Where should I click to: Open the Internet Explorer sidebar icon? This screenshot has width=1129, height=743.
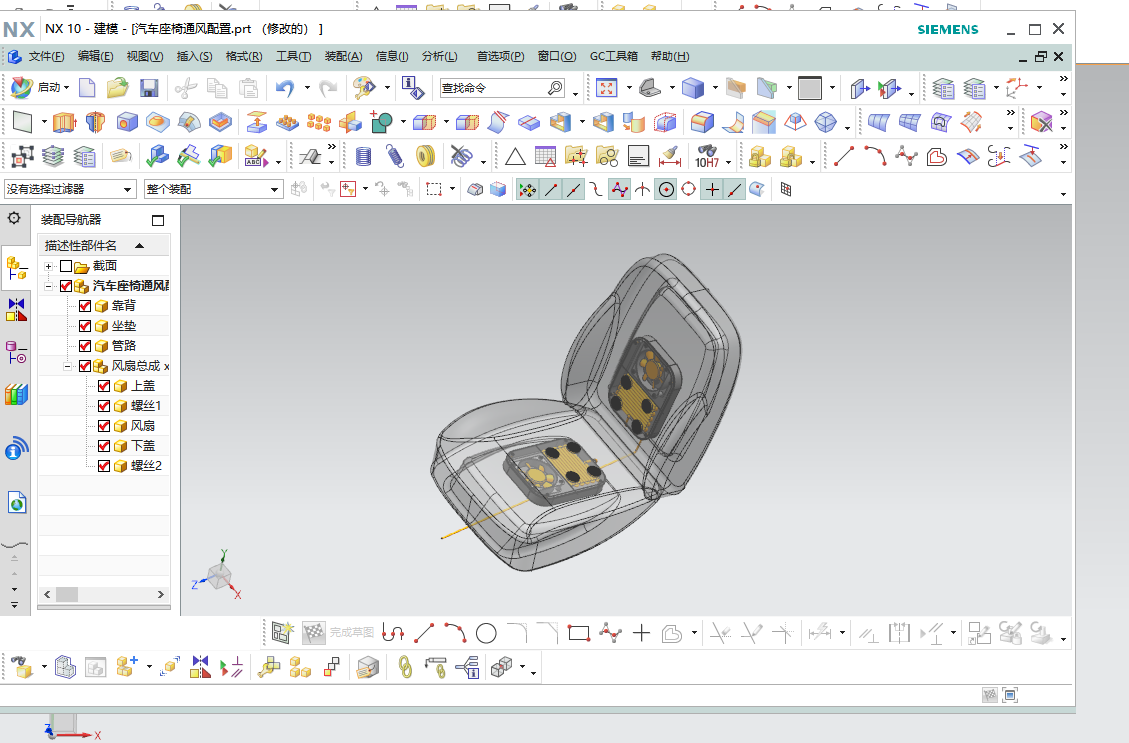pyautogui.click(x=16, y=503)
